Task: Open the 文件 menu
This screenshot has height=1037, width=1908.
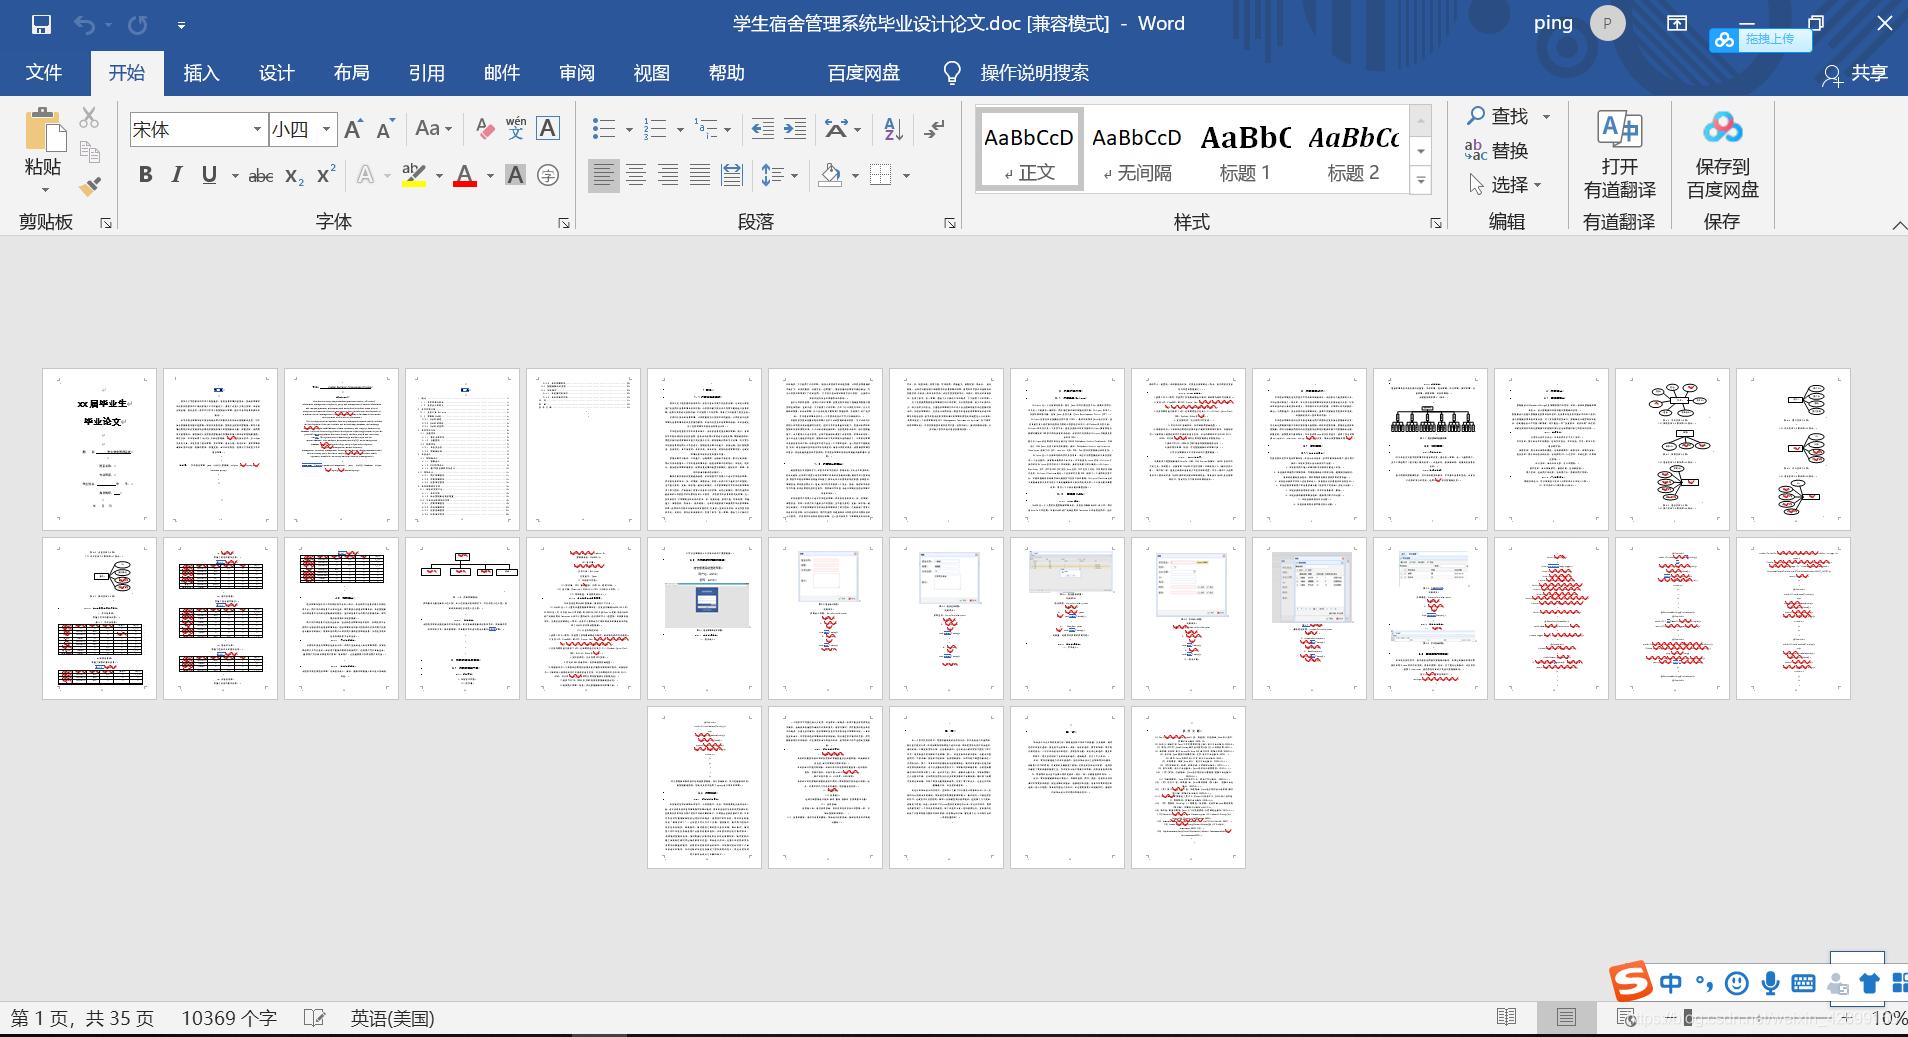Action: click(x=44, y=73)
